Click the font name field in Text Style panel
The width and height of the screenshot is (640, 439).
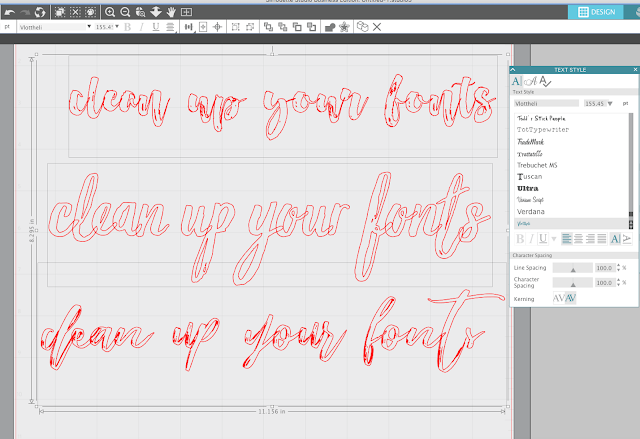(547, 104)
